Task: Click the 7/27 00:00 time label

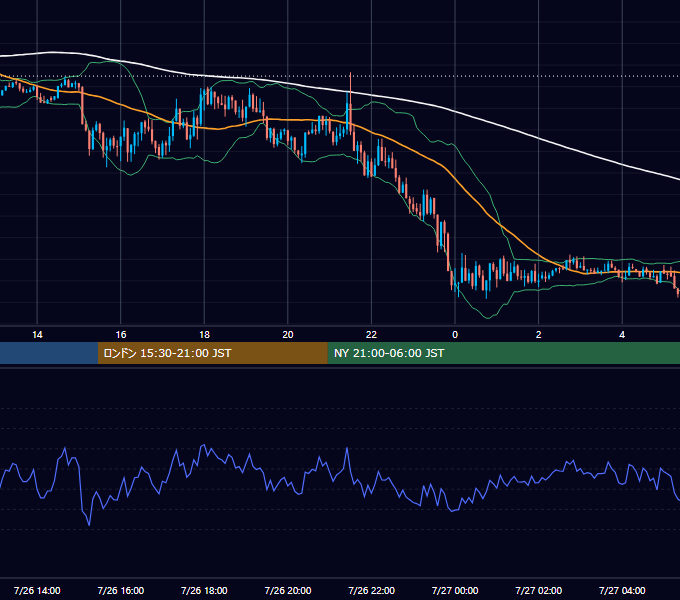Action: pos(455,590)
